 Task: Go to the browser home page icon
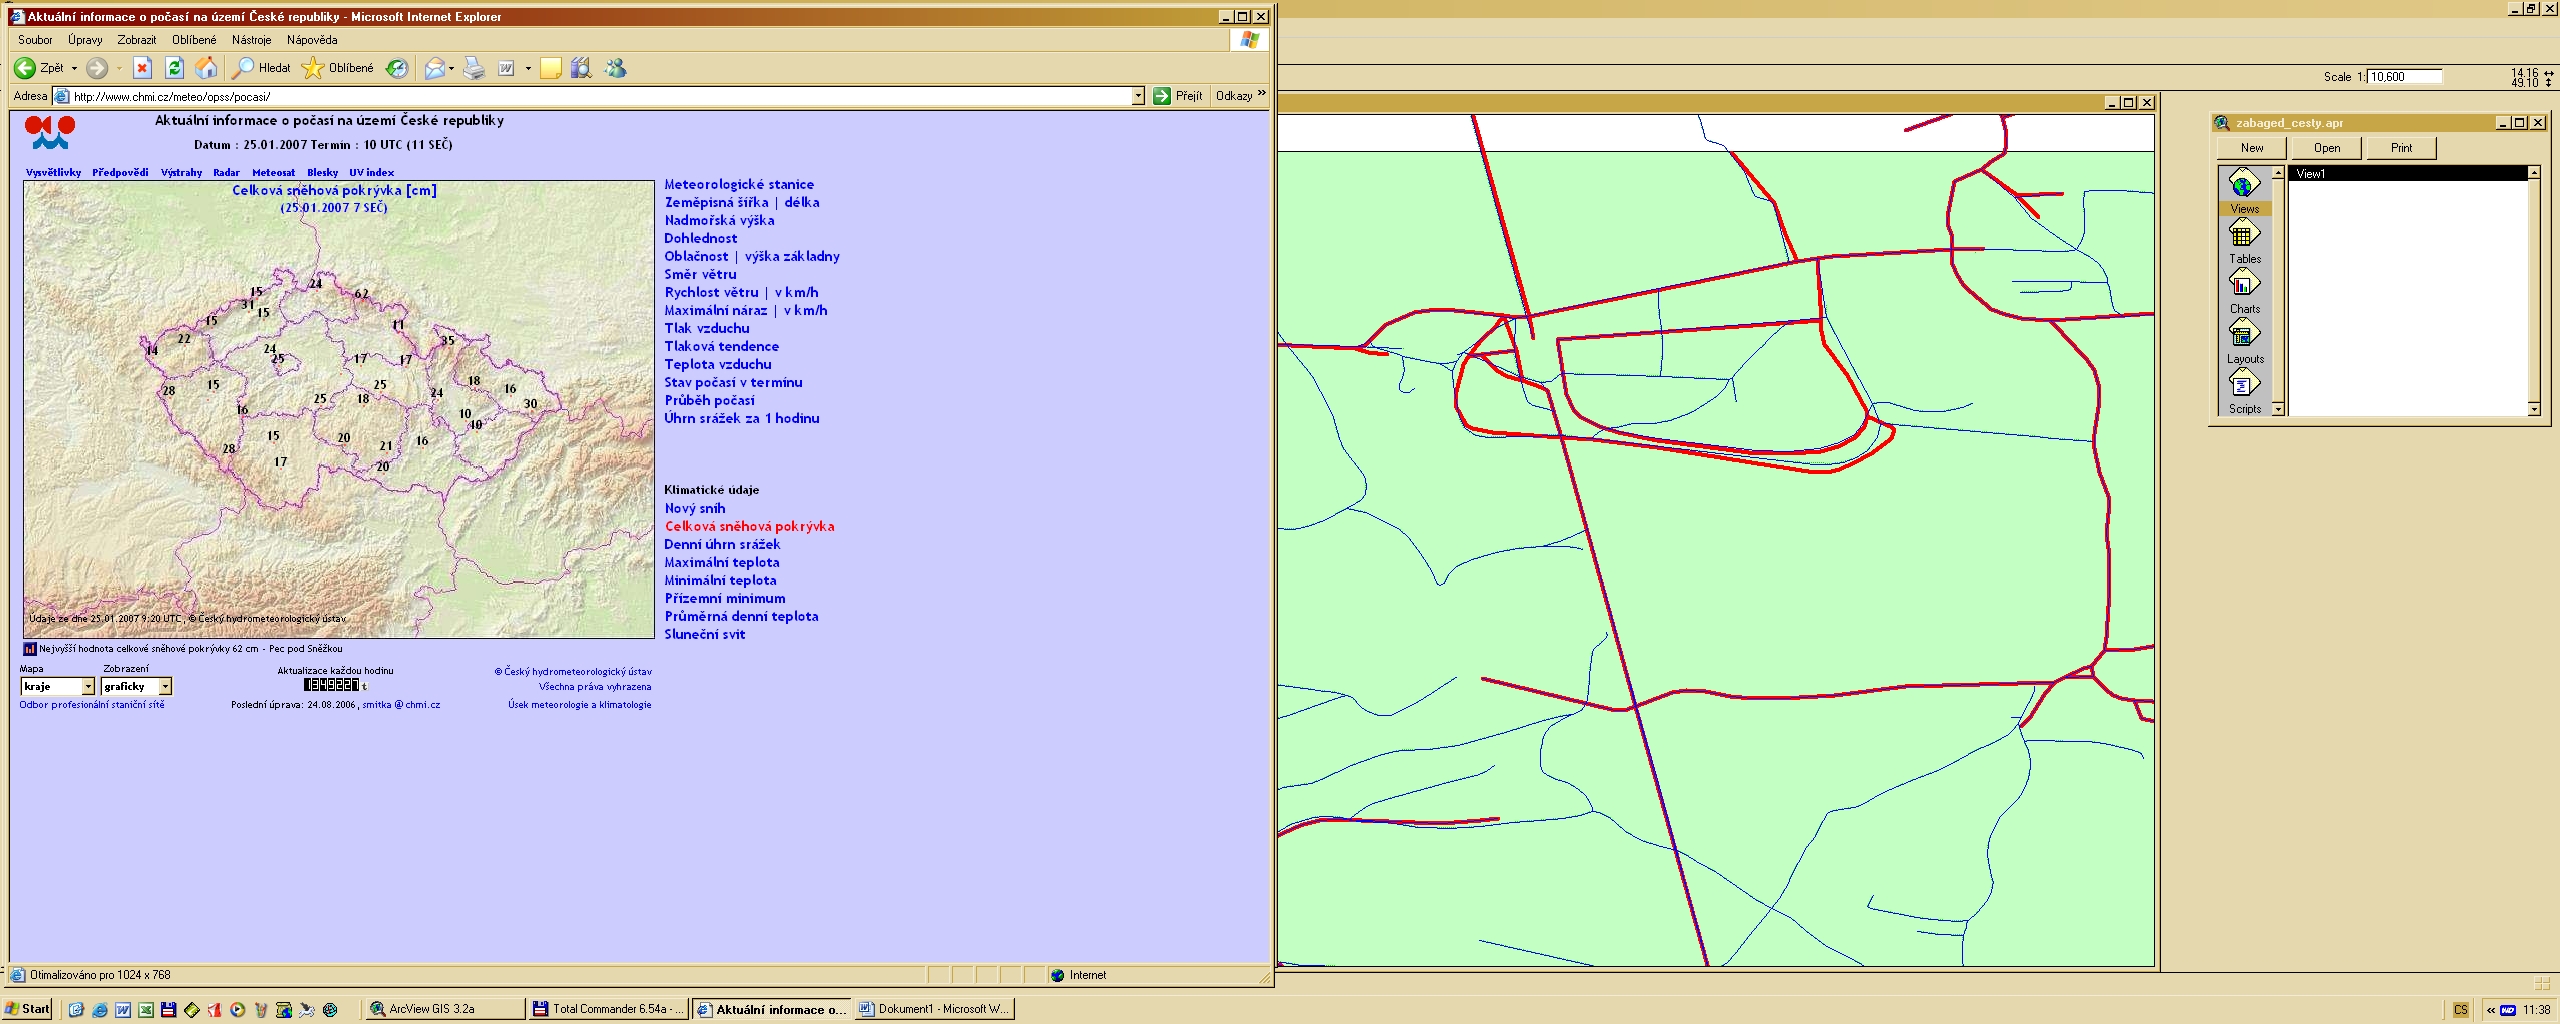(x=206, y=68)
